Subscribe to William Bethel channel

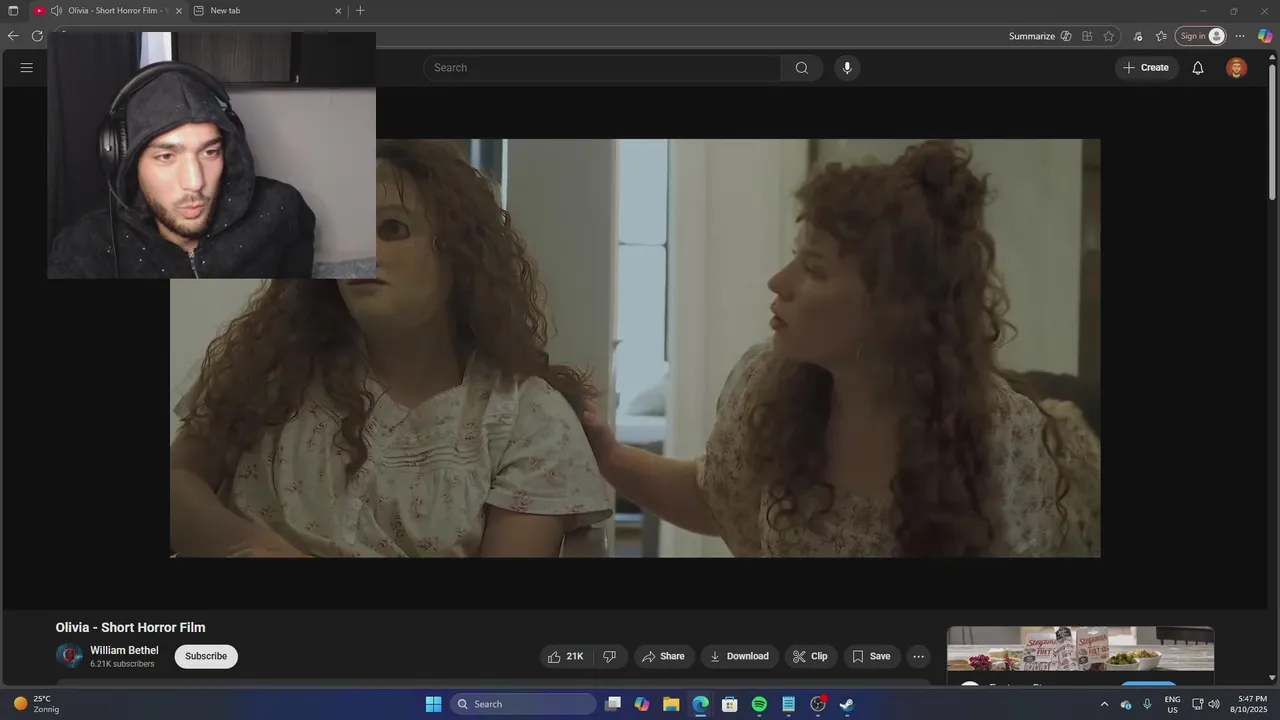click(206, 656)
